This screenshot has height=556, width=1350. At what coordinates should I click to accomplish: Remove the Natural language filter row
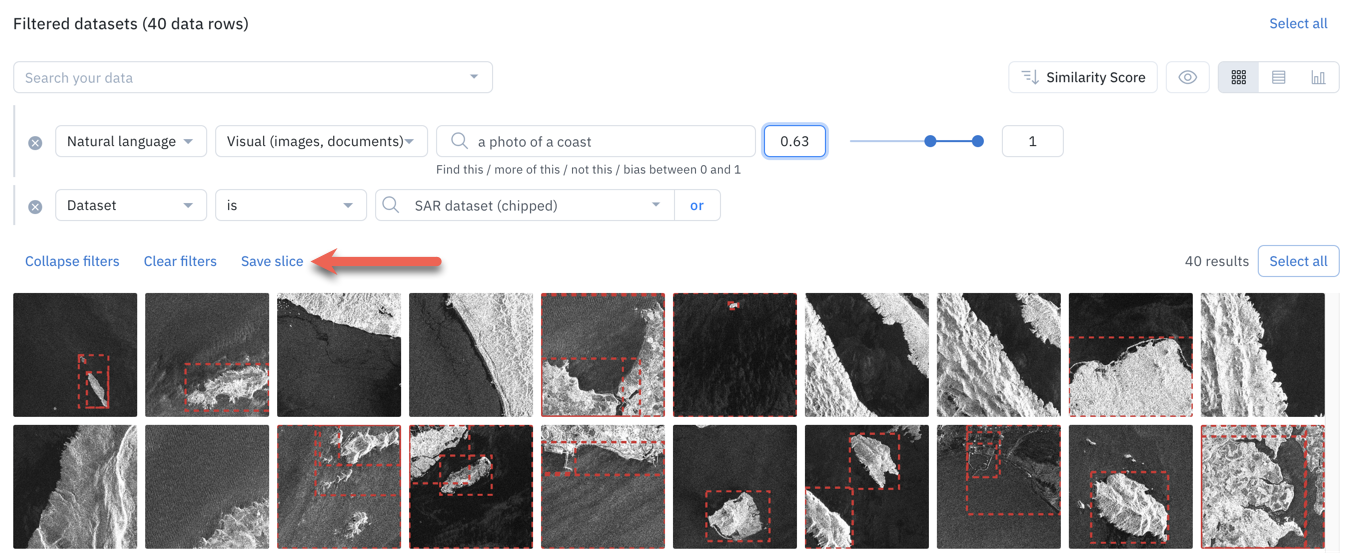[x=35, y=143]
